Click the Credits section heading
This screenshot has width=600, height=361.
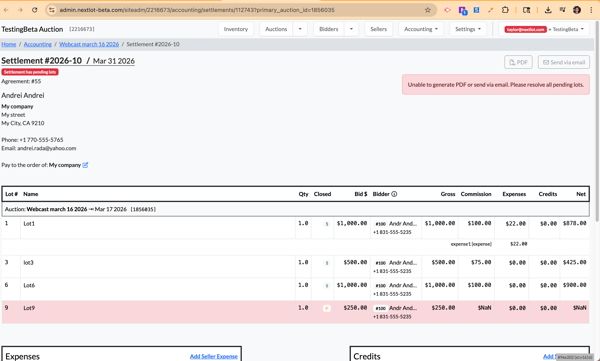tap(367, 356)
